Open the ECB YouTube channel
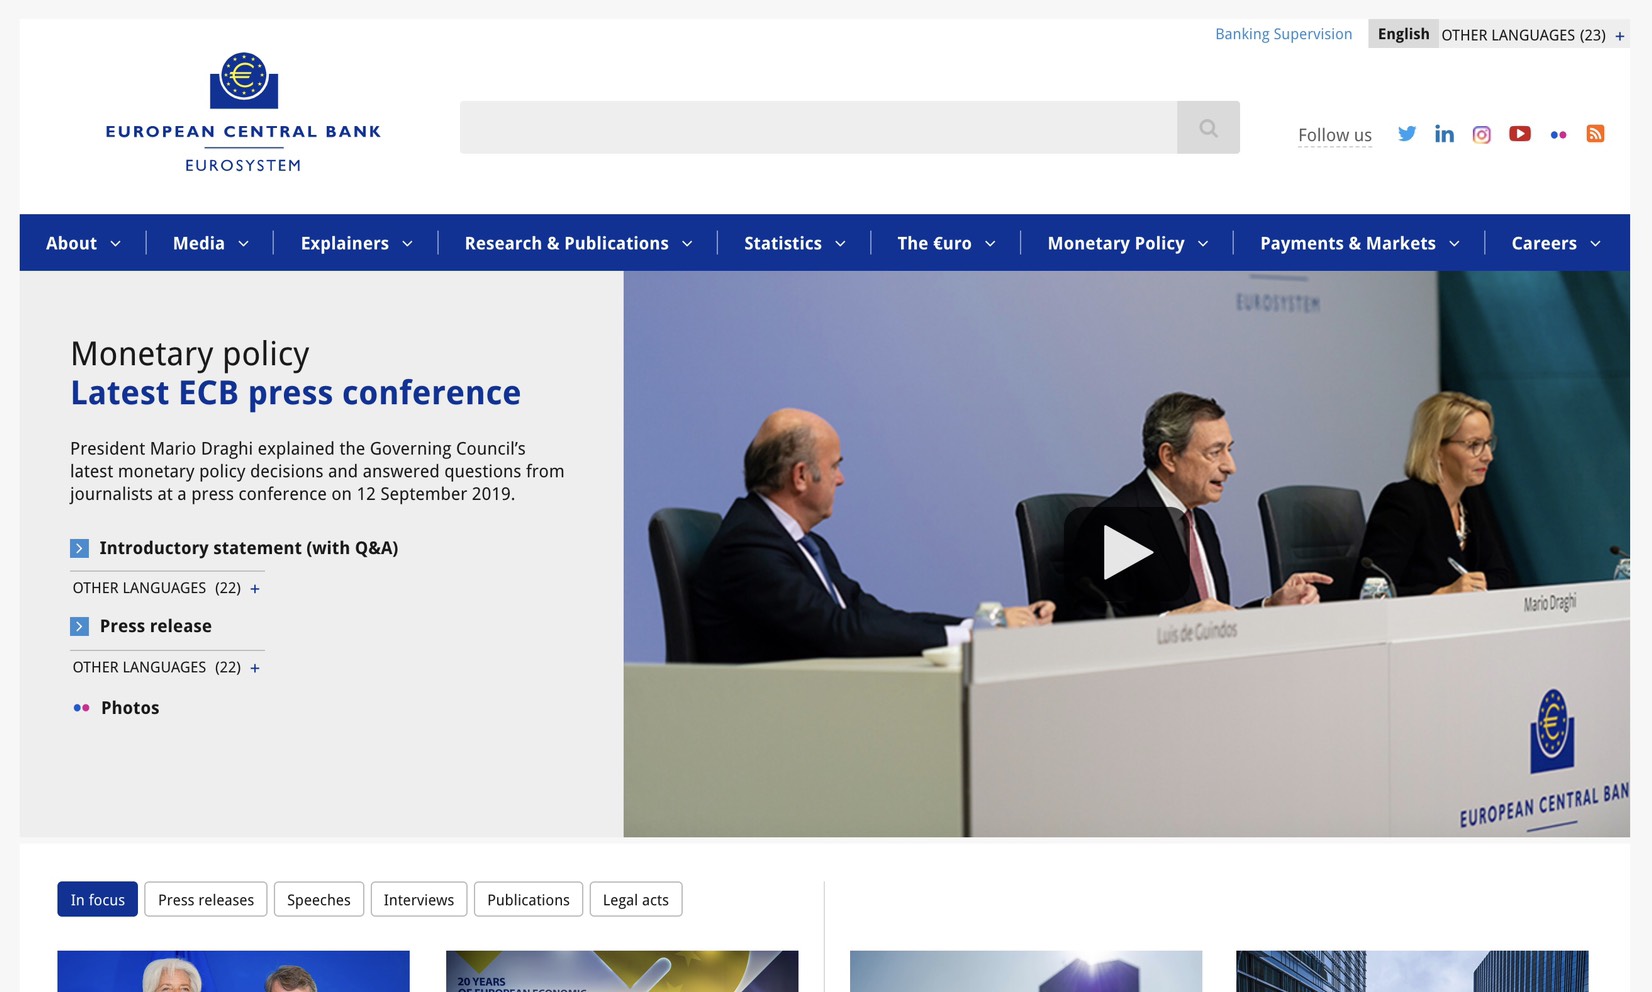1652x992 pixels. (x=1520, y=134)
